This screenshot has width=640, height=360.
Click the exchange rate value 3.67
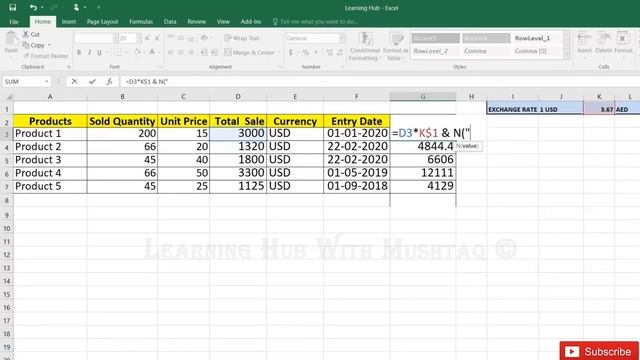click(599, 109)
